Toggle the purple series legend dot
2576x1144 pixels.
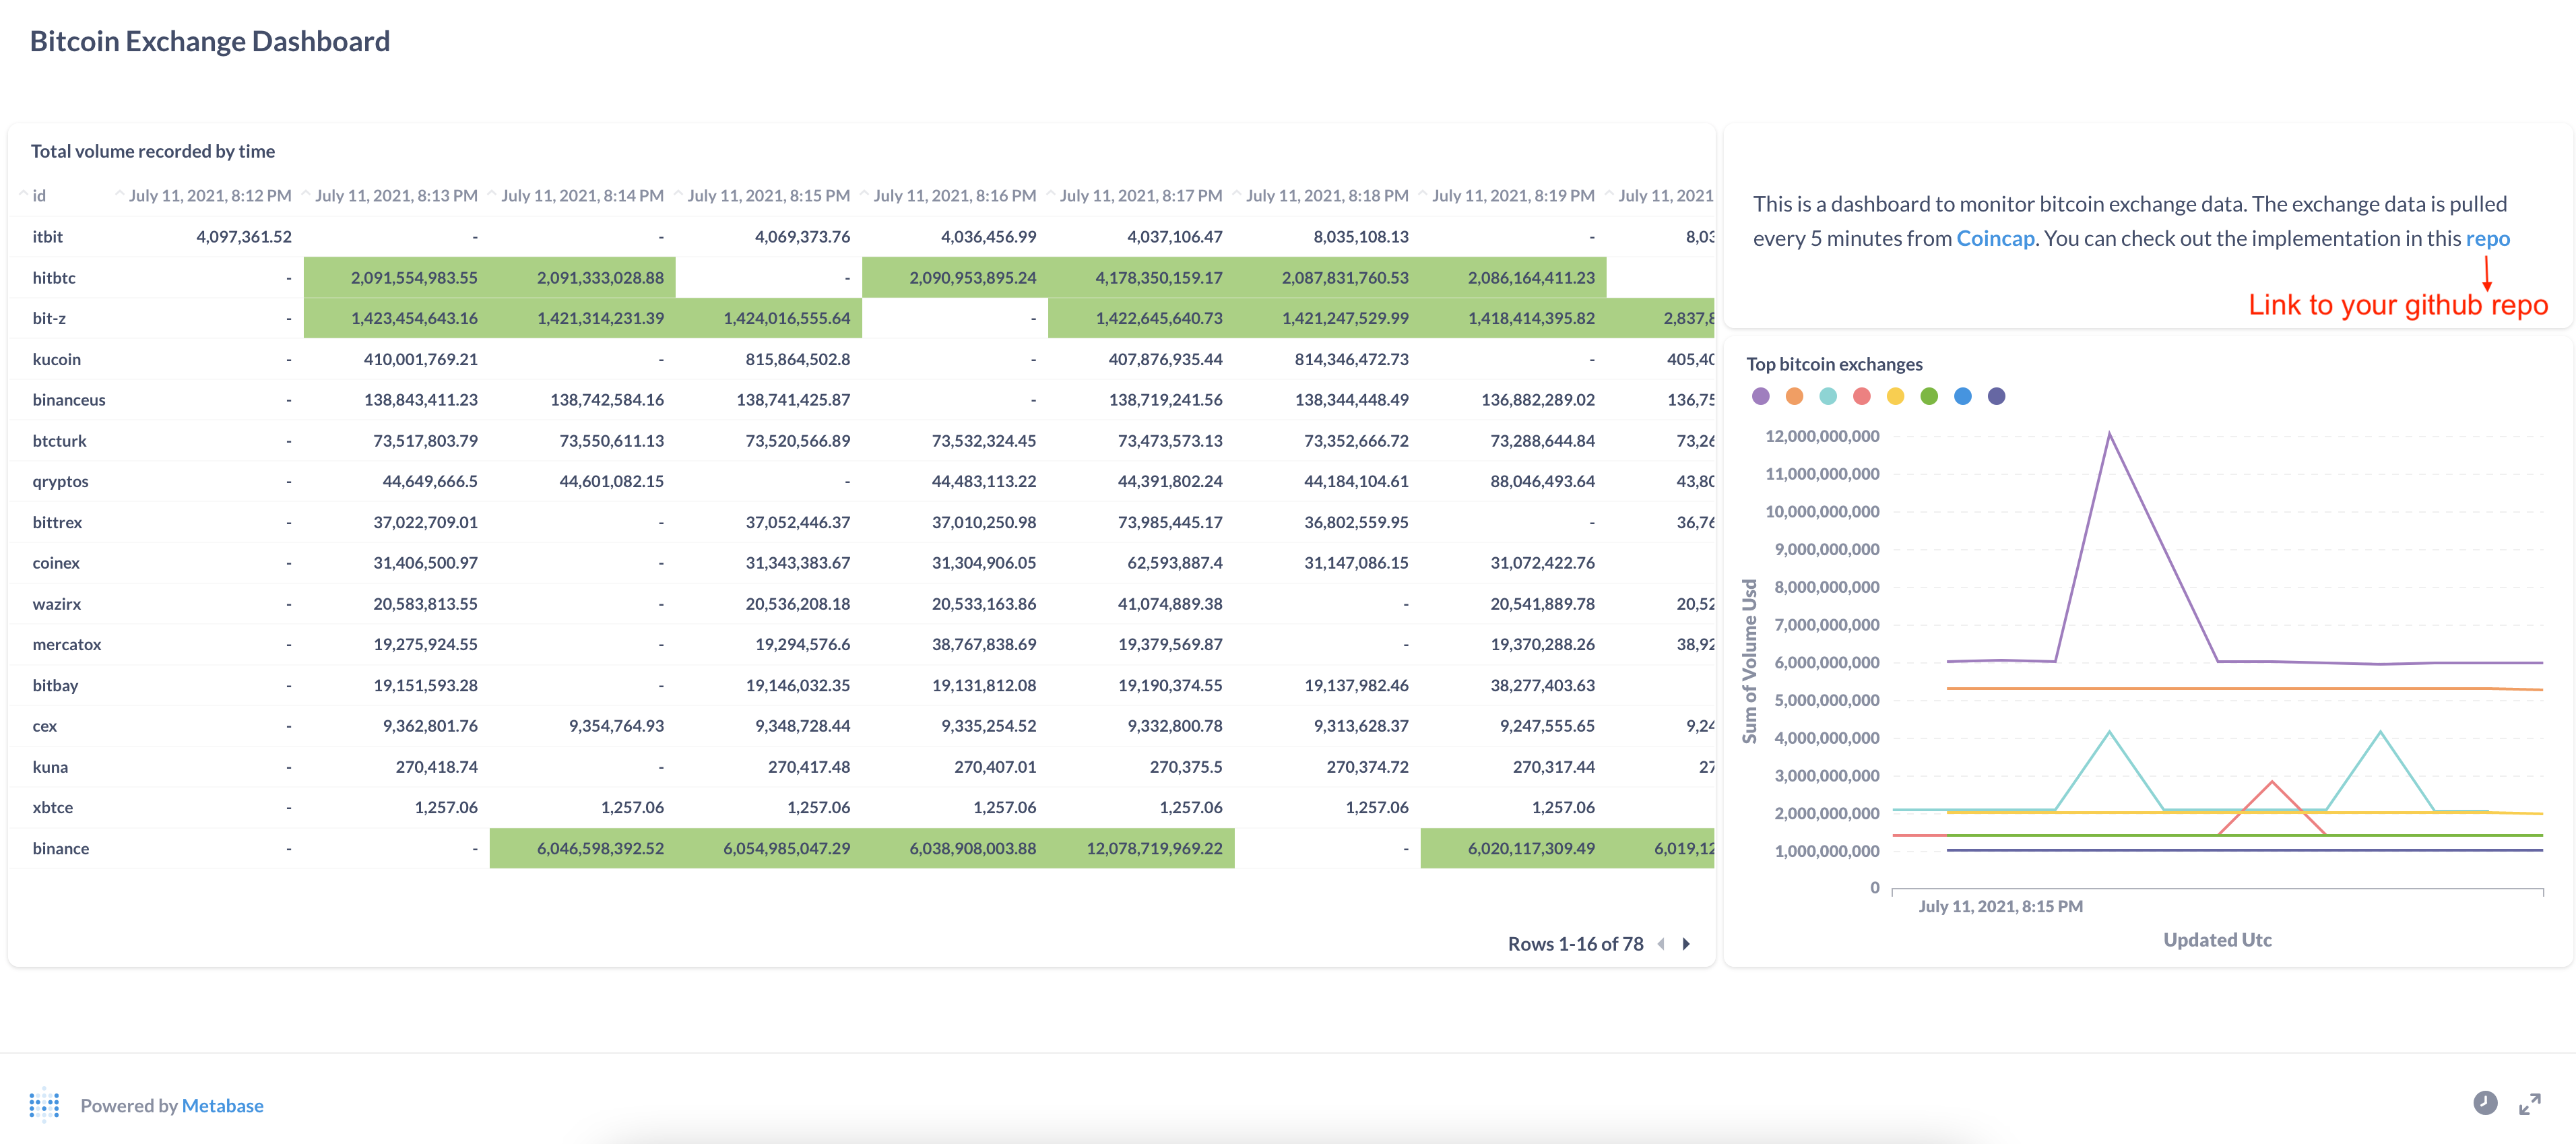click(1761, 397)
